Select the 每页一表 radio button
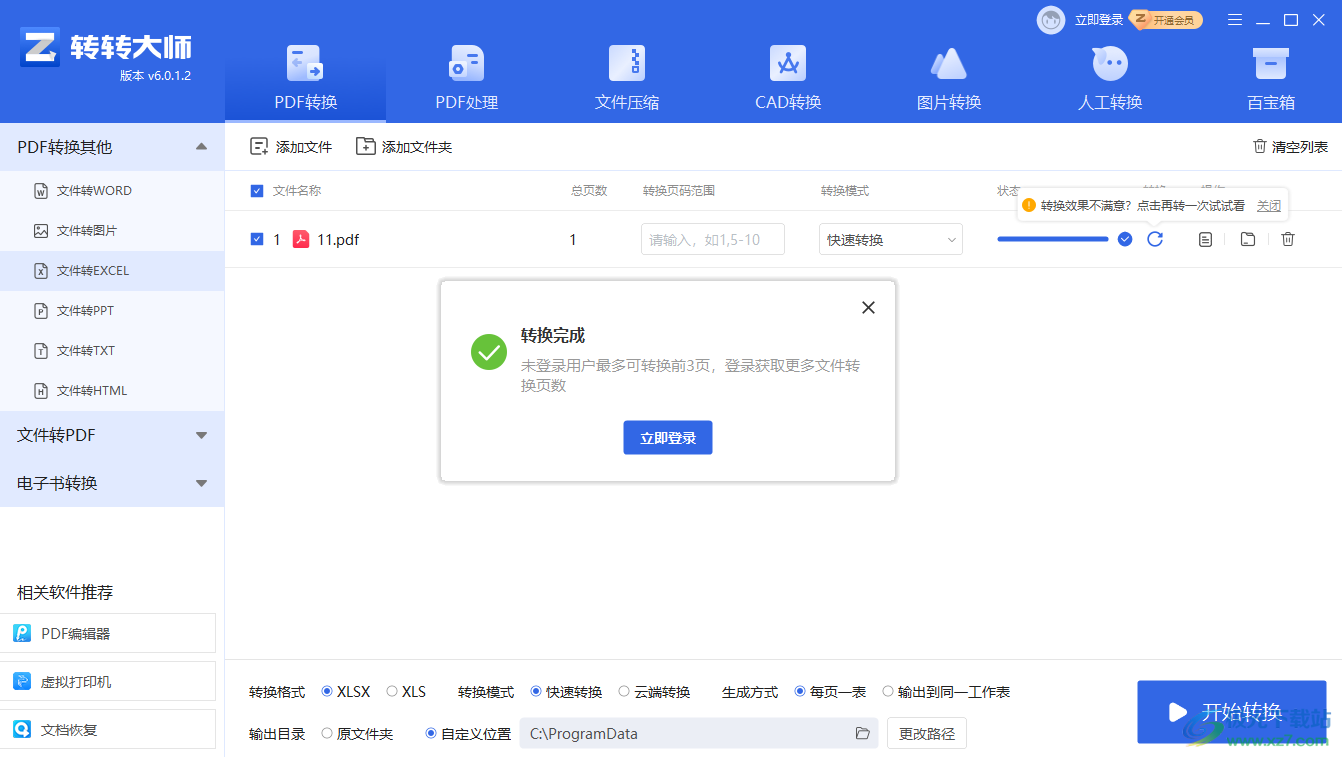This screenshot has height=757, width=1342. [x=800, y=691]
